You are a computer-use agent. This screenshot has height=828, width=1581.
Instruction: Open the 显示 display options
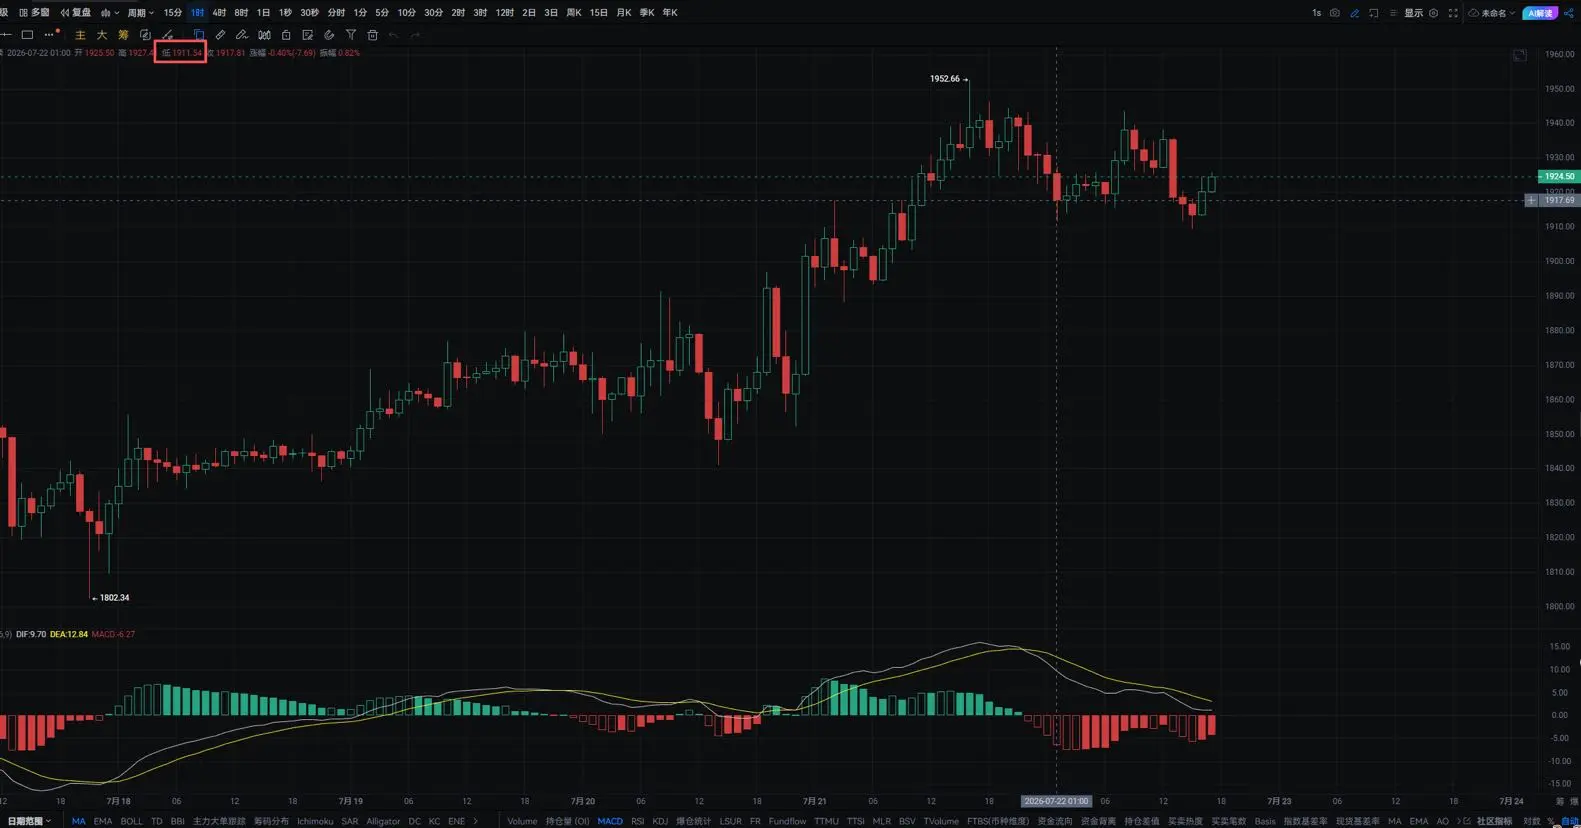tap(1413, 13)
